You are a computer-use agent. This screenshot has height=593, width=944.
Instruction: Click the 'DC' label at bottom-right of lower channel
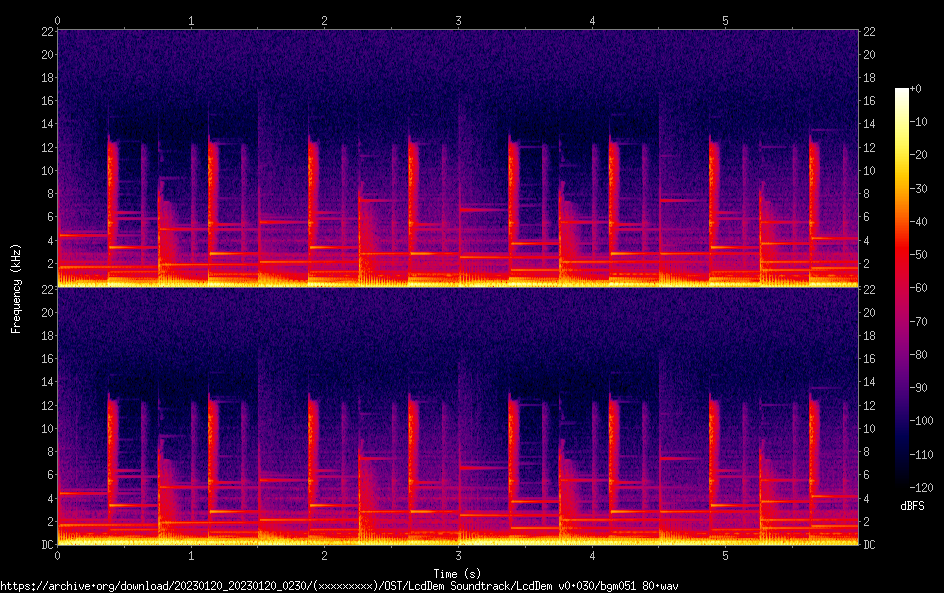click(x=870, y=545)
